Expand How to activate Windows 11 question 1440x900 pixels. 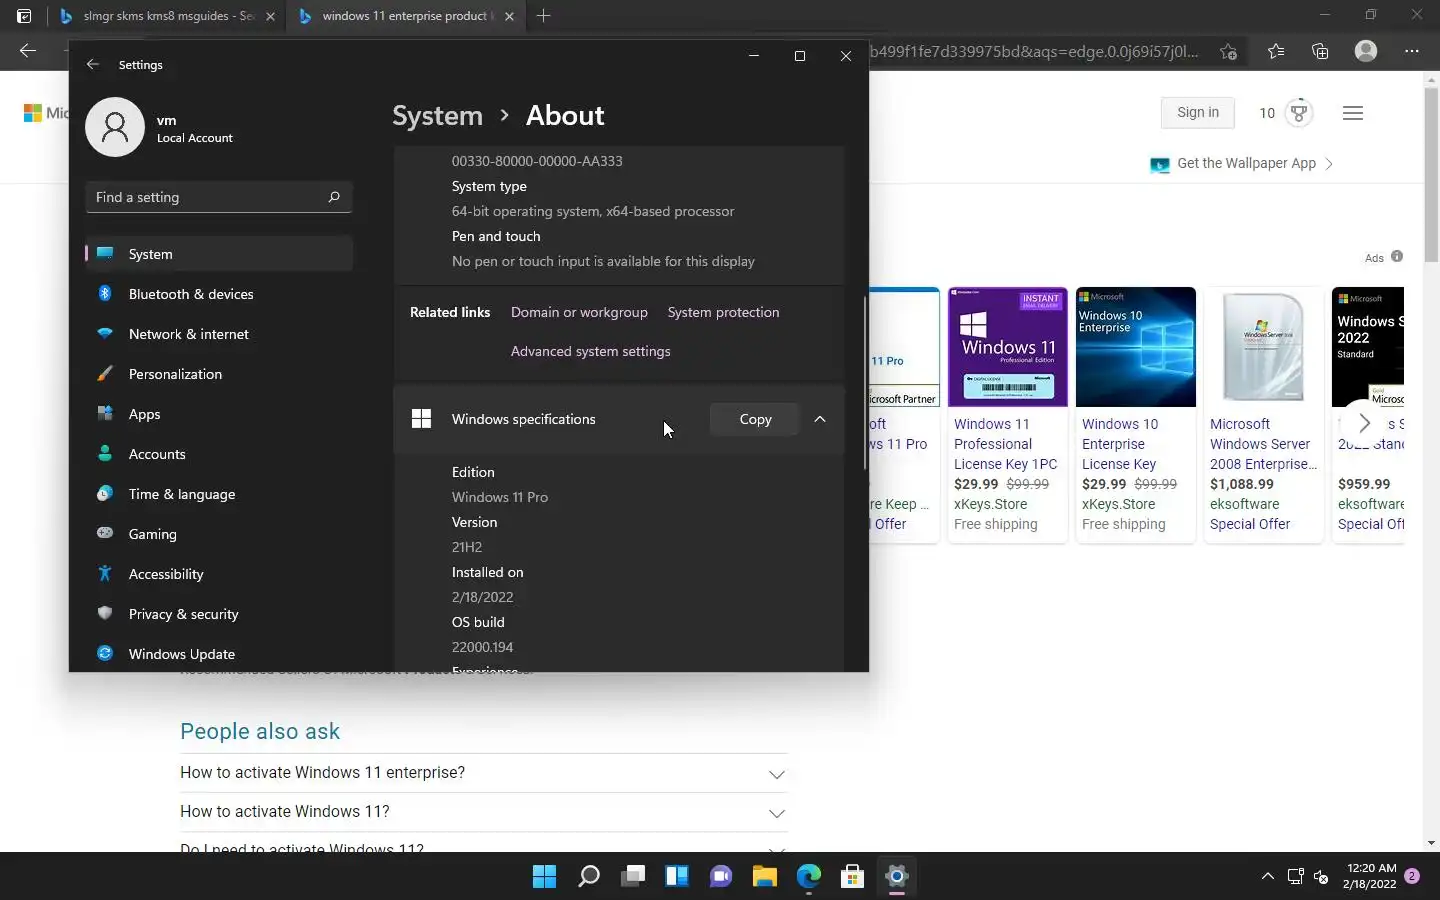483,812
